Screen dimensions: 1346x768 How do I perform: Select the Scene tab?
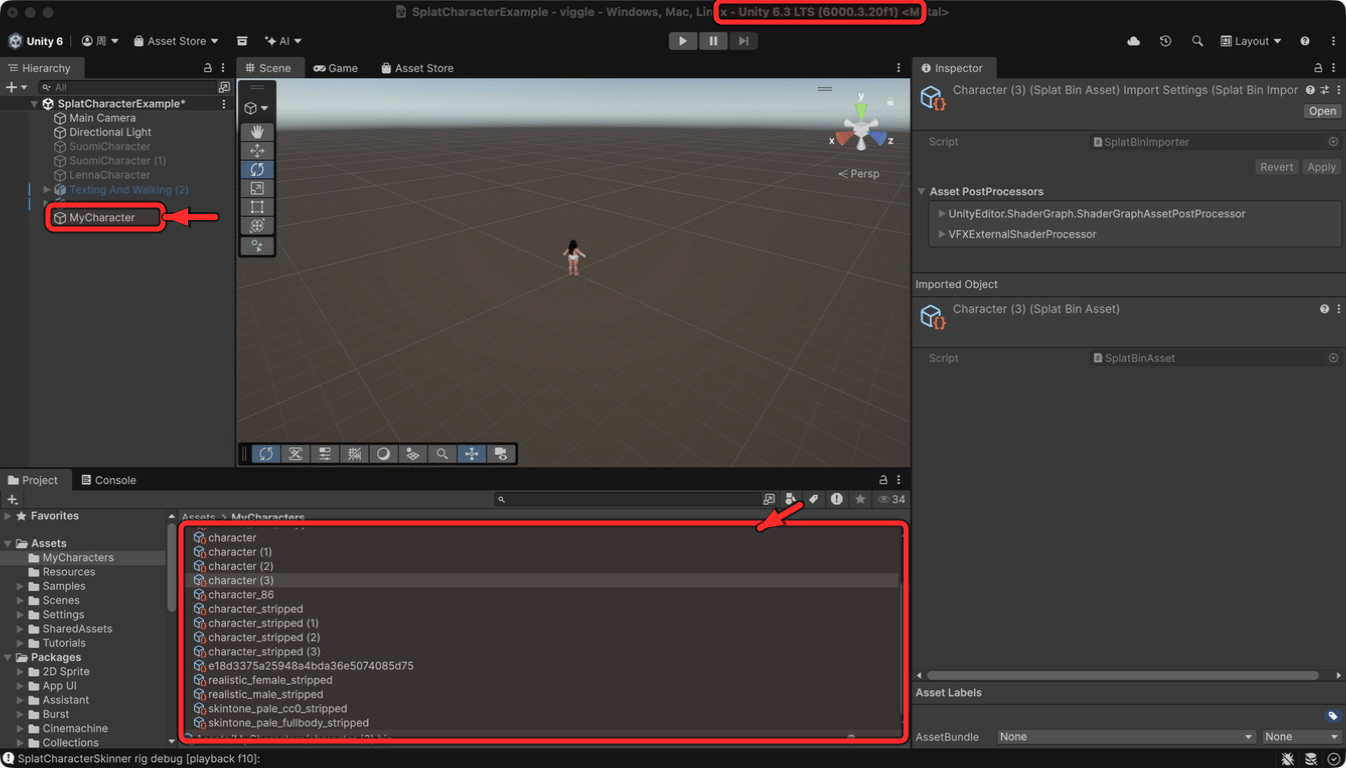click(x=268, y=68)
